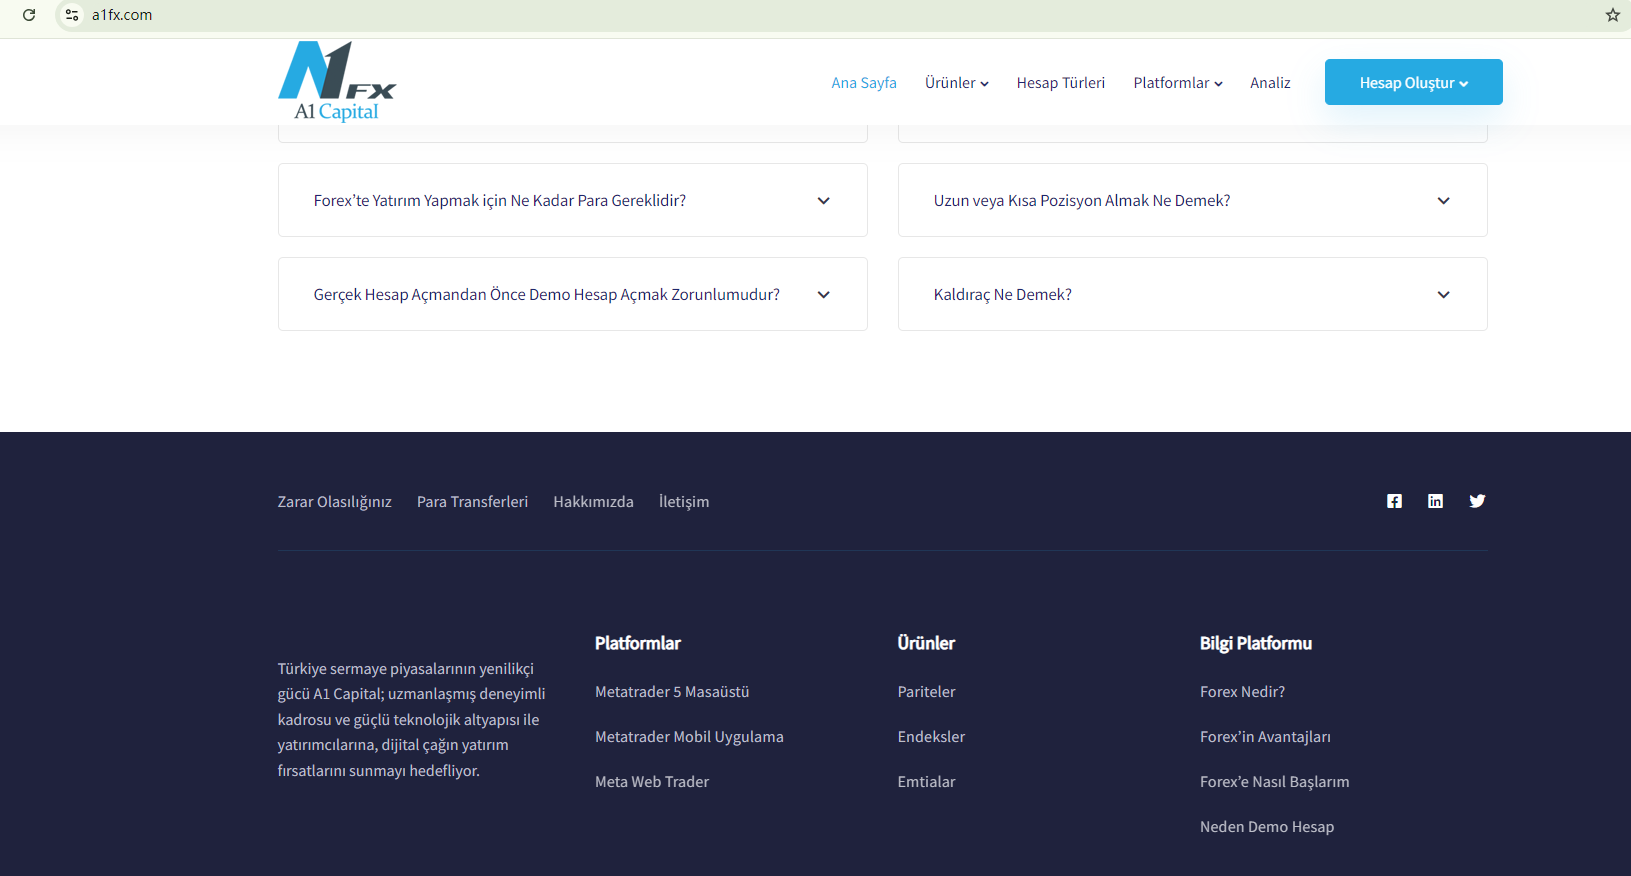Open Meta Web Trader link
The height and width of the screenshot is (876, 1631).
click(652, 782)
